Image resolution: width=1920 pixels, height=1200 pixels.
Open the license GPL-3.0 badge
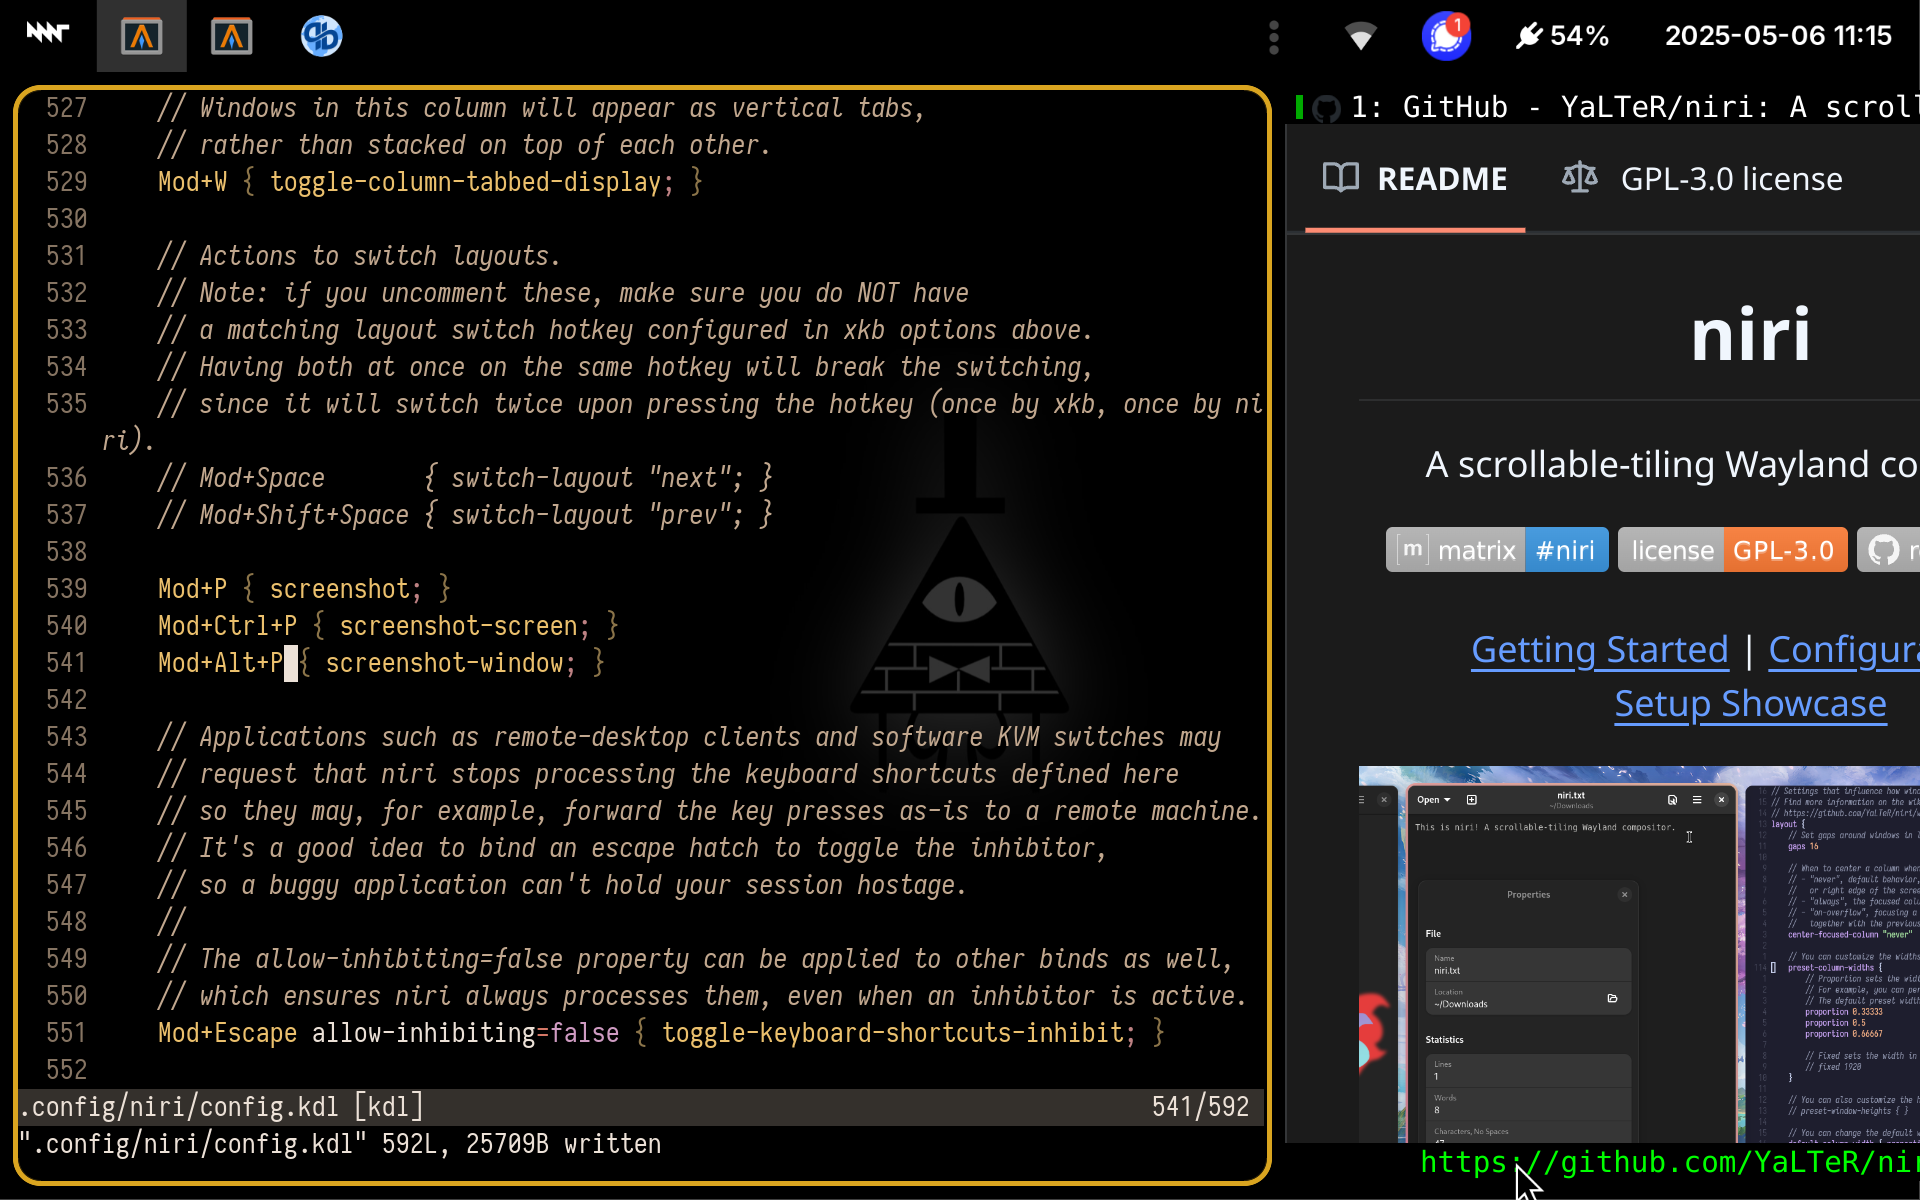pos(1733,550)
